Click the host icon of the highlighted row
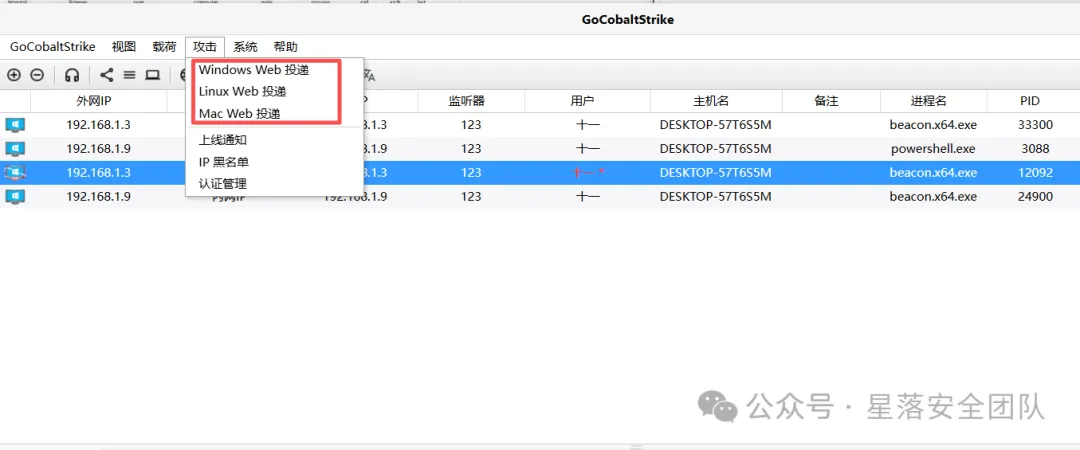The height and width of the screenshot is (450, 1080). [x=15, y=173]
